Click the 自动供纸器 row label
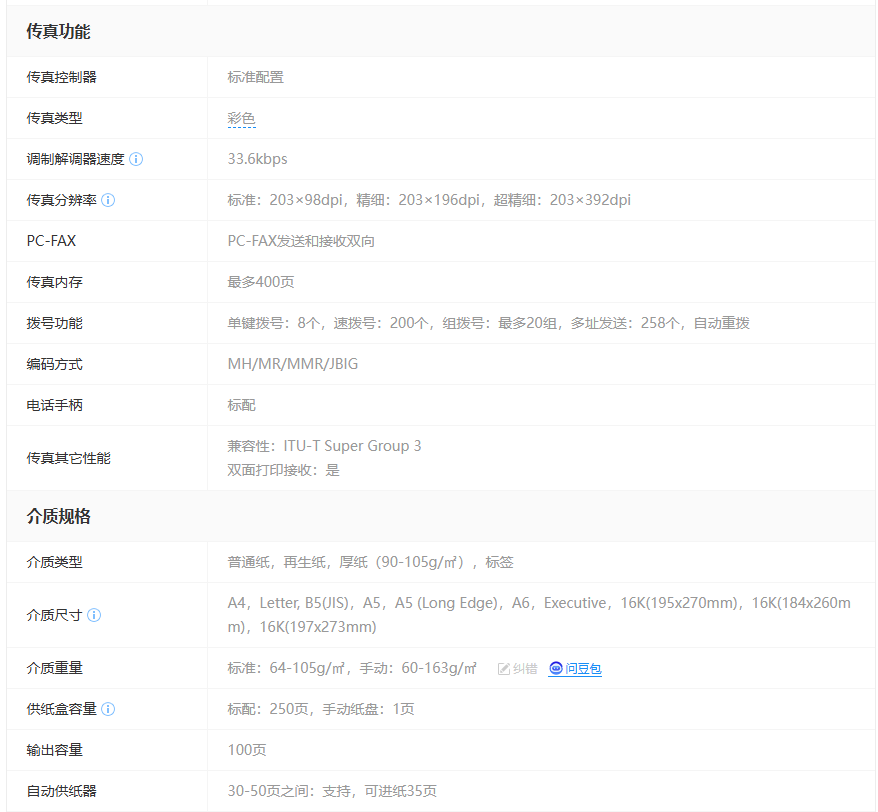Image resolution: width=878 pixels, height=812 pixels. pyautogui.click(x=61, y=791)
